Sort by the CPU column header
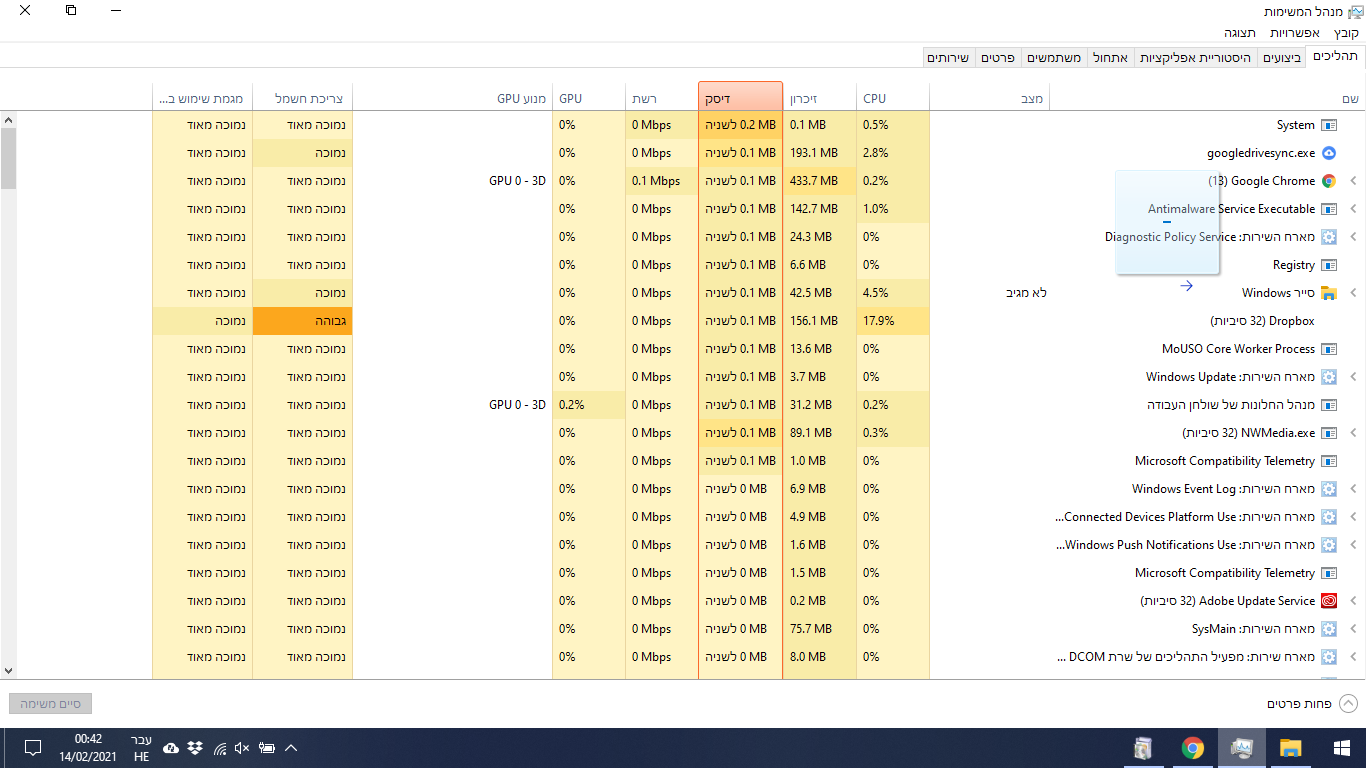 893,98
